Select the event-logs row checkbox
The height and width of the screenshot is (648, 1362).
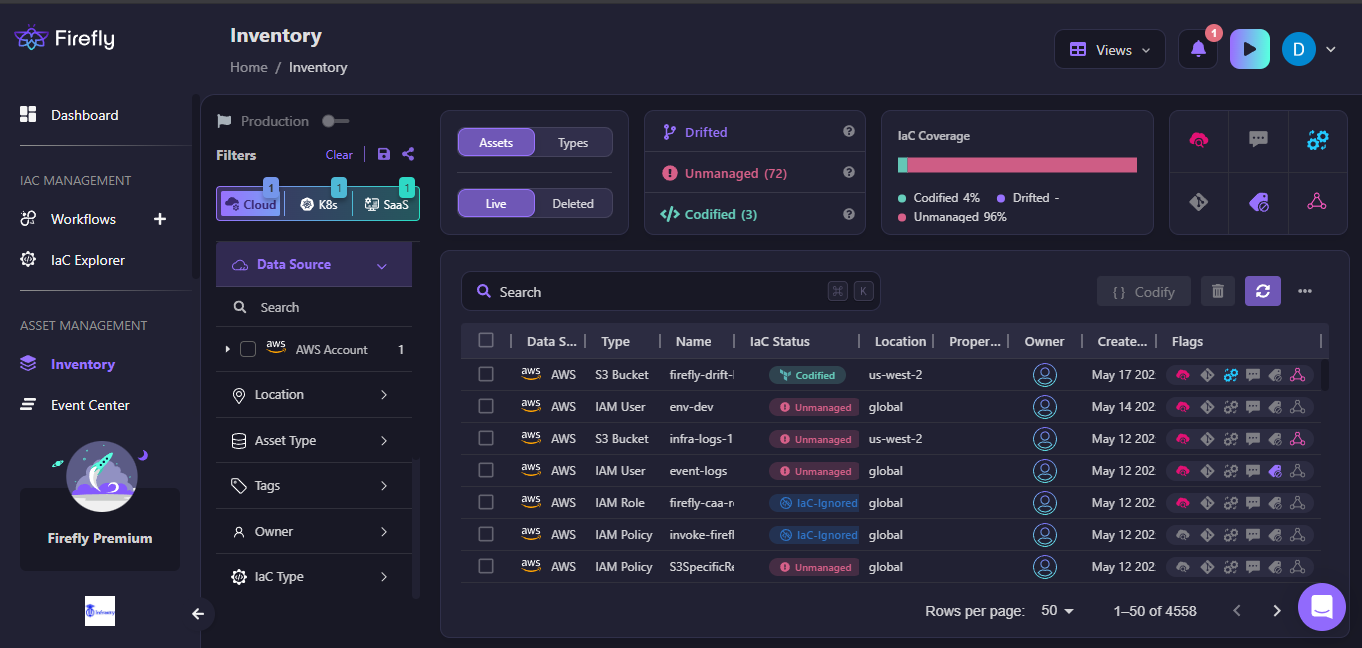tap(486, 470)
